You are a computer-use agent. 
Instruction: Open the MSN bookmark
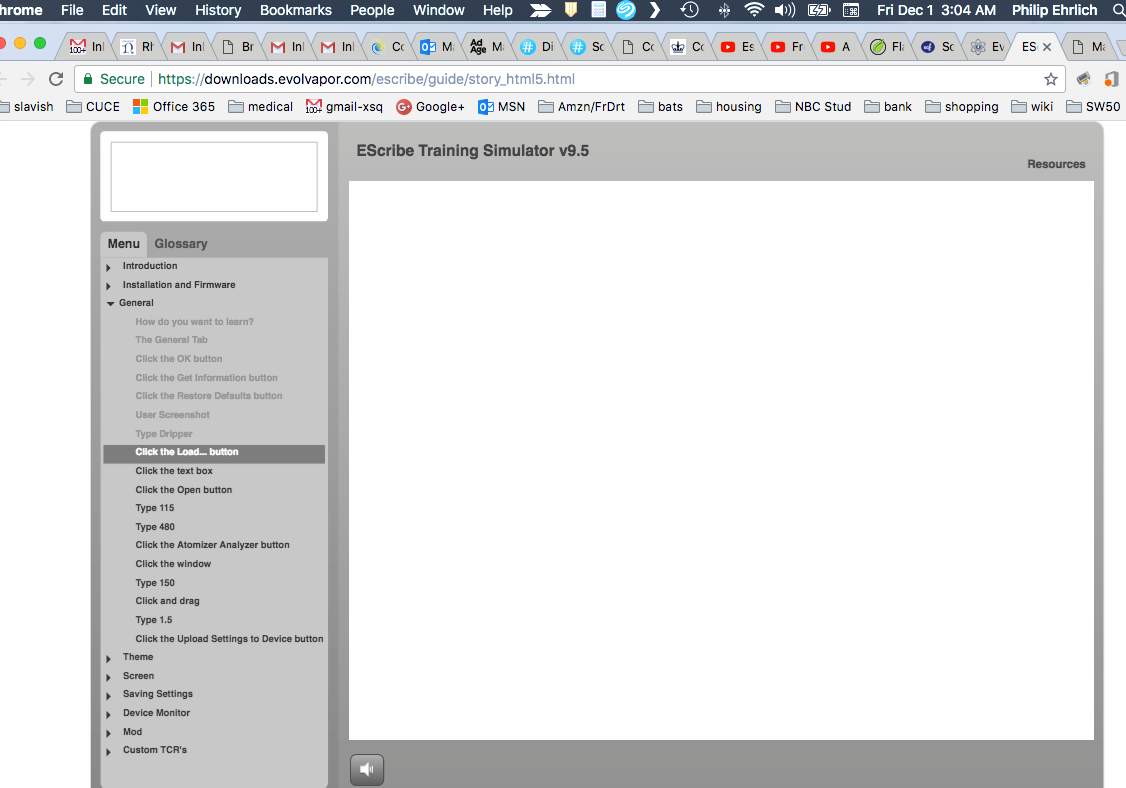pos(502,106)
